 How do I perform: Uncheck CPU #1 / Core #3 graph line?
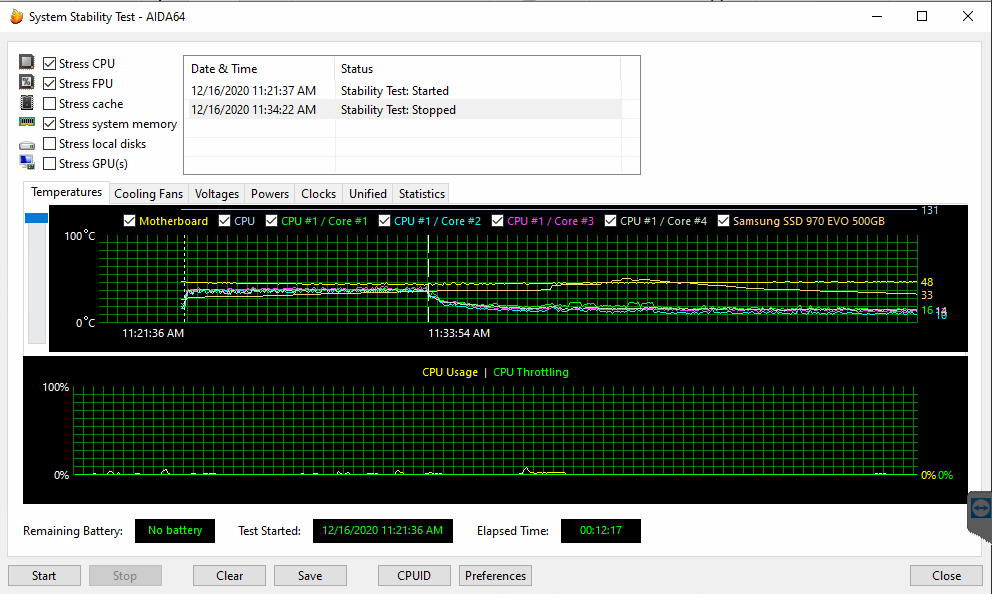[x=497, y=221]
